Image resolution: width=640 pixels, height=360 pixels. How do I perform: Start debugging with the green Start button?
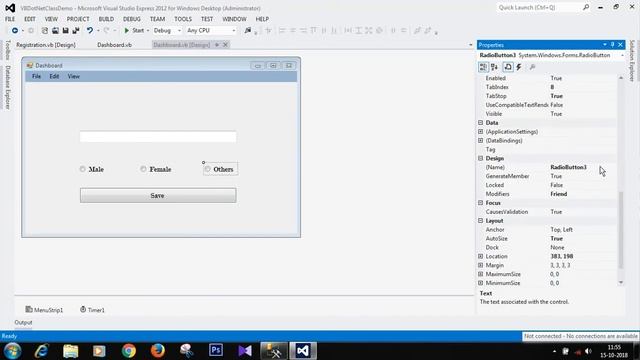[x=134, y=31]
